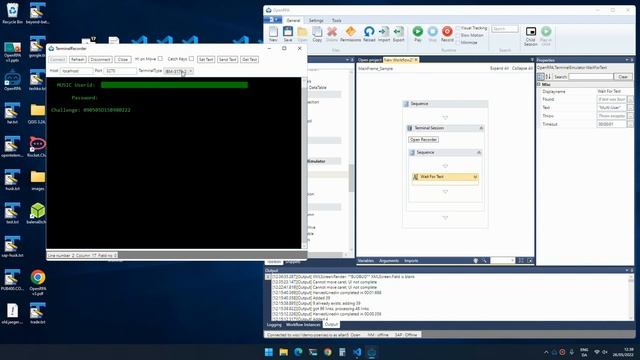Click the blue Stop icon in ribbon
Viewport: 640px width, 360px height.
pos(432,31)
